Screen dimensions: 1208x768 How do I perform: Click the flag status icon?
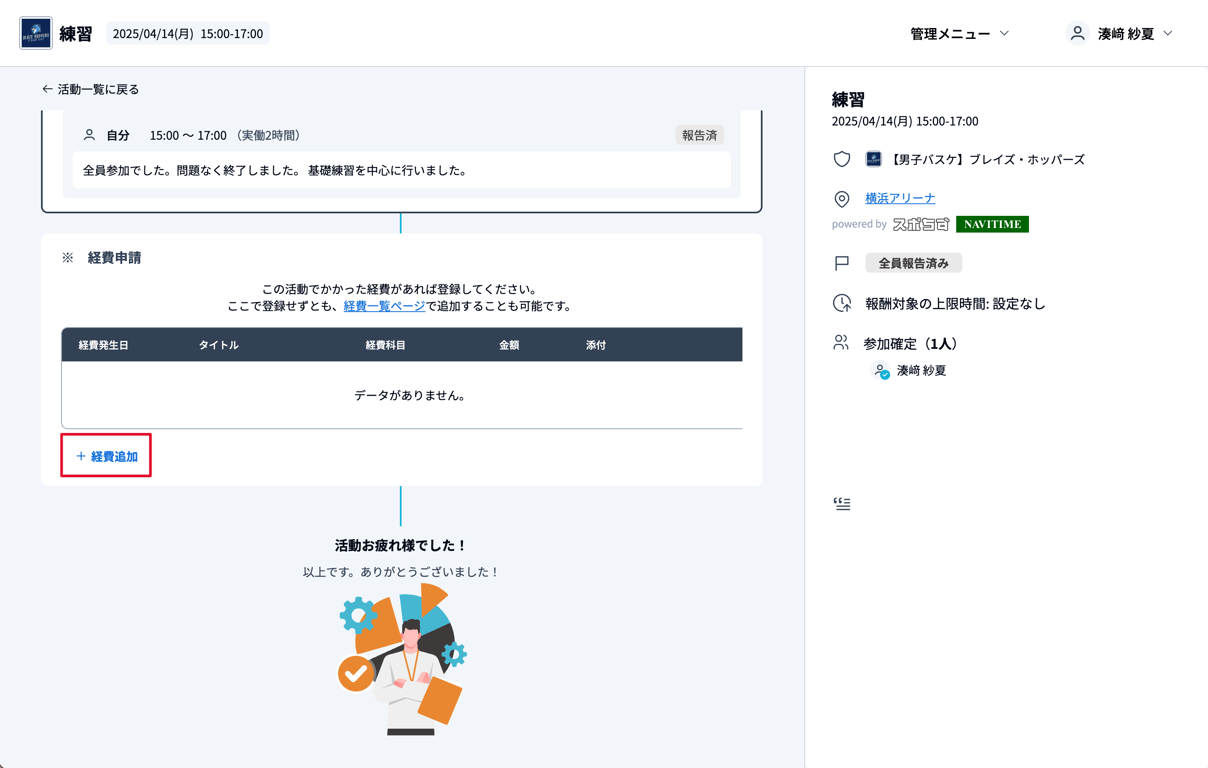[x=842, y=263]
